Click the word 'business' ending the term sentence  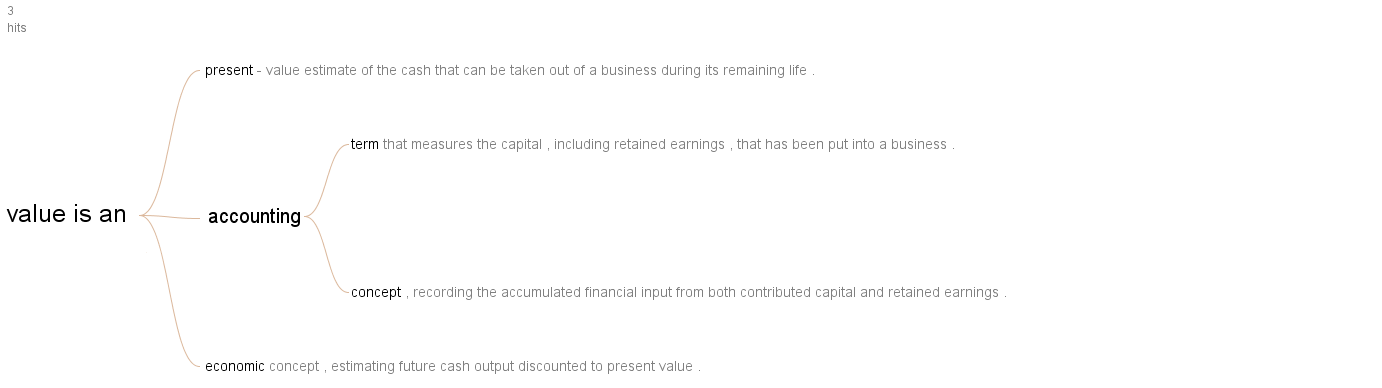click(x=918, y=145)
